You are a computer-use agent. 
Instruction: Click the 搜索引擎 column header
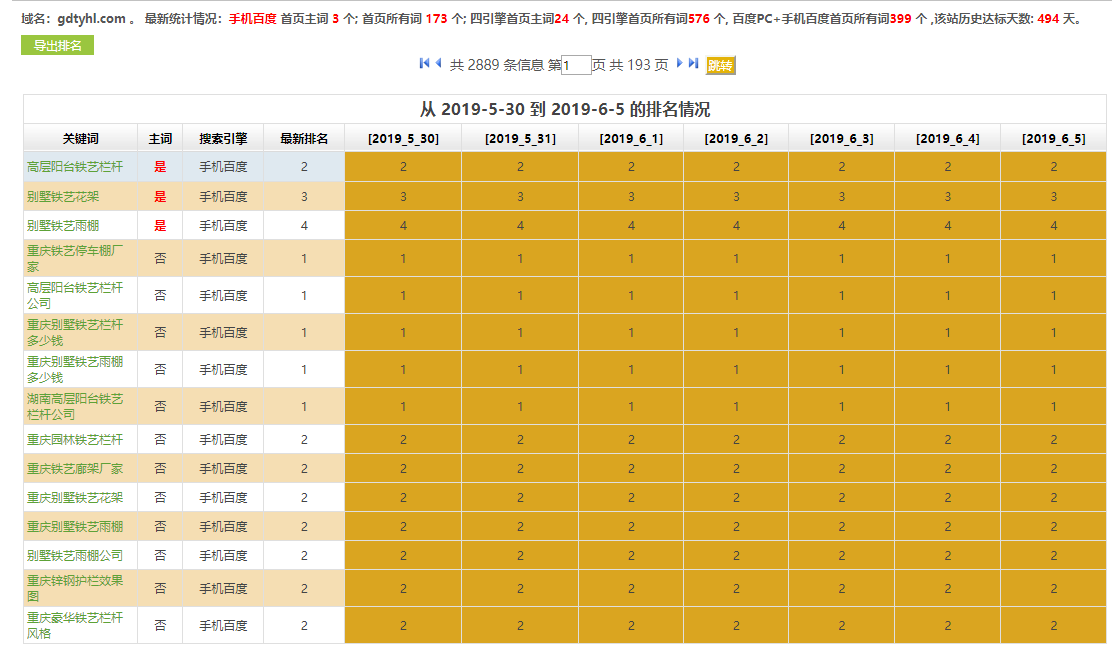(x=223, y=139)
